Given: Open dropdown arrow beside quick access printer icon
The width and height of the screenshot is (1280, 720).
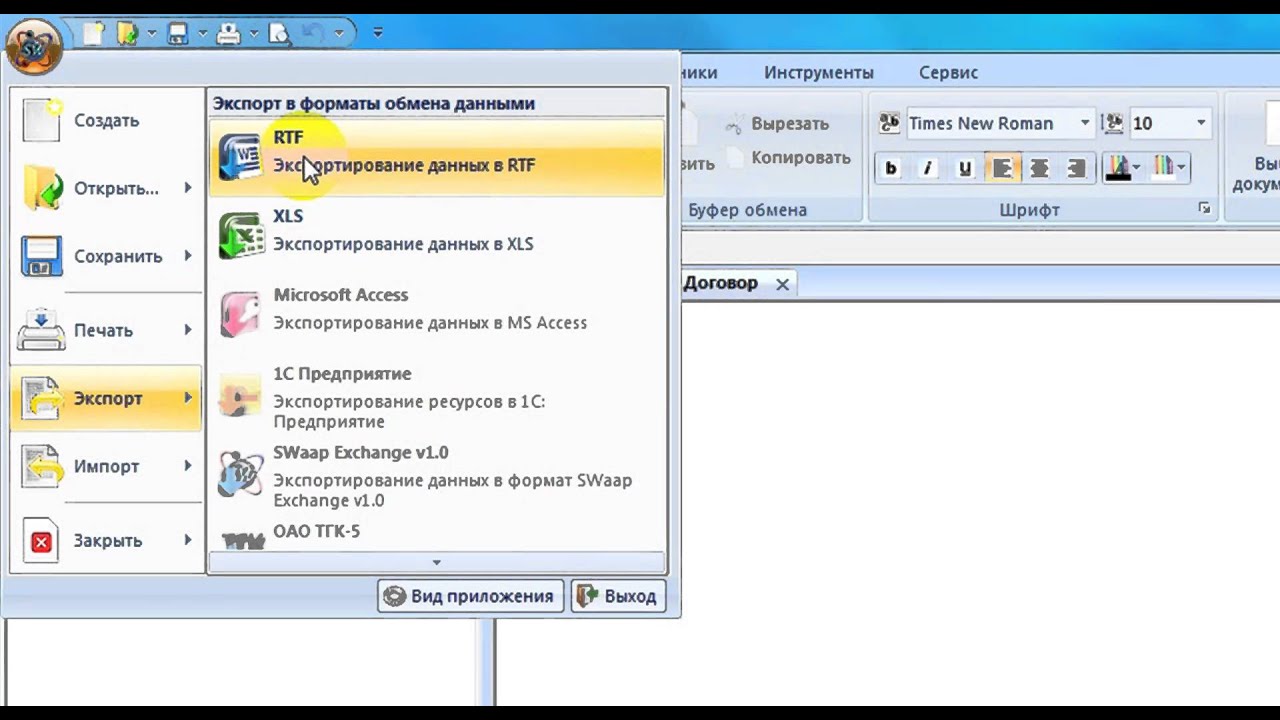Looking at the screenshot, I should pyautogui.click(x=254, y=34).
